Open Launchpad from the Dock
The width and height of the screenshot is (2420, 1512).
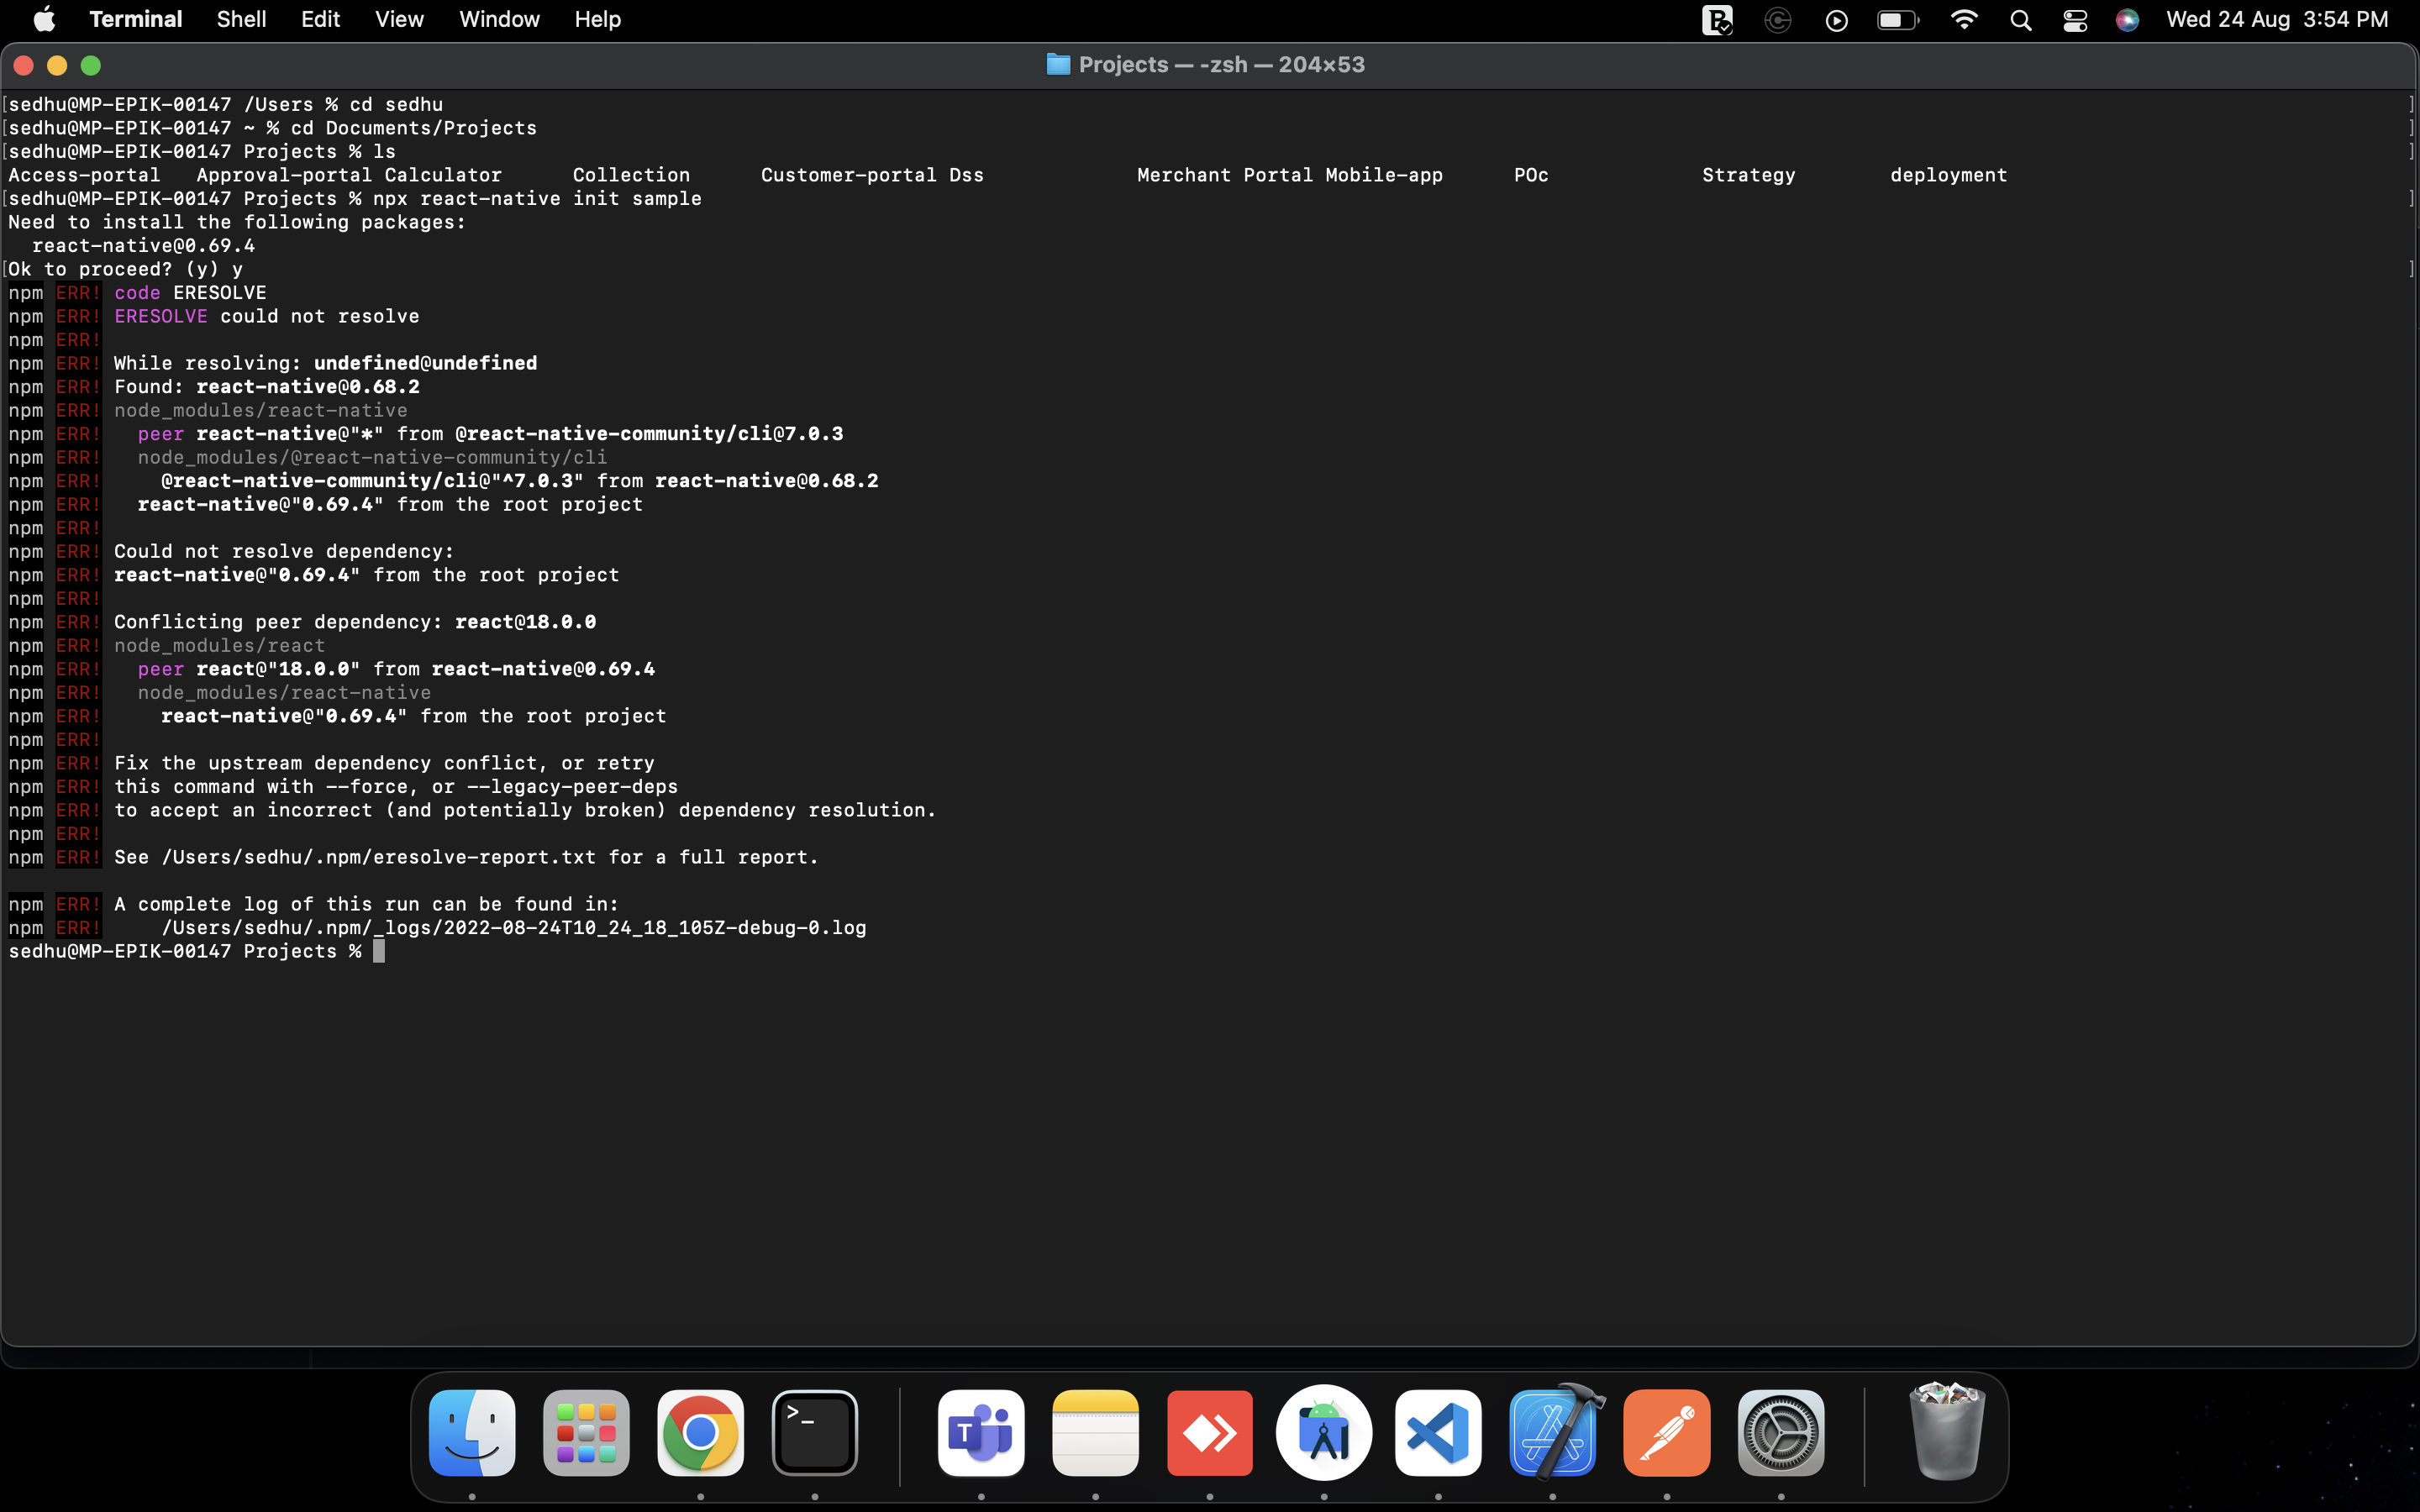coord(586,1433)
